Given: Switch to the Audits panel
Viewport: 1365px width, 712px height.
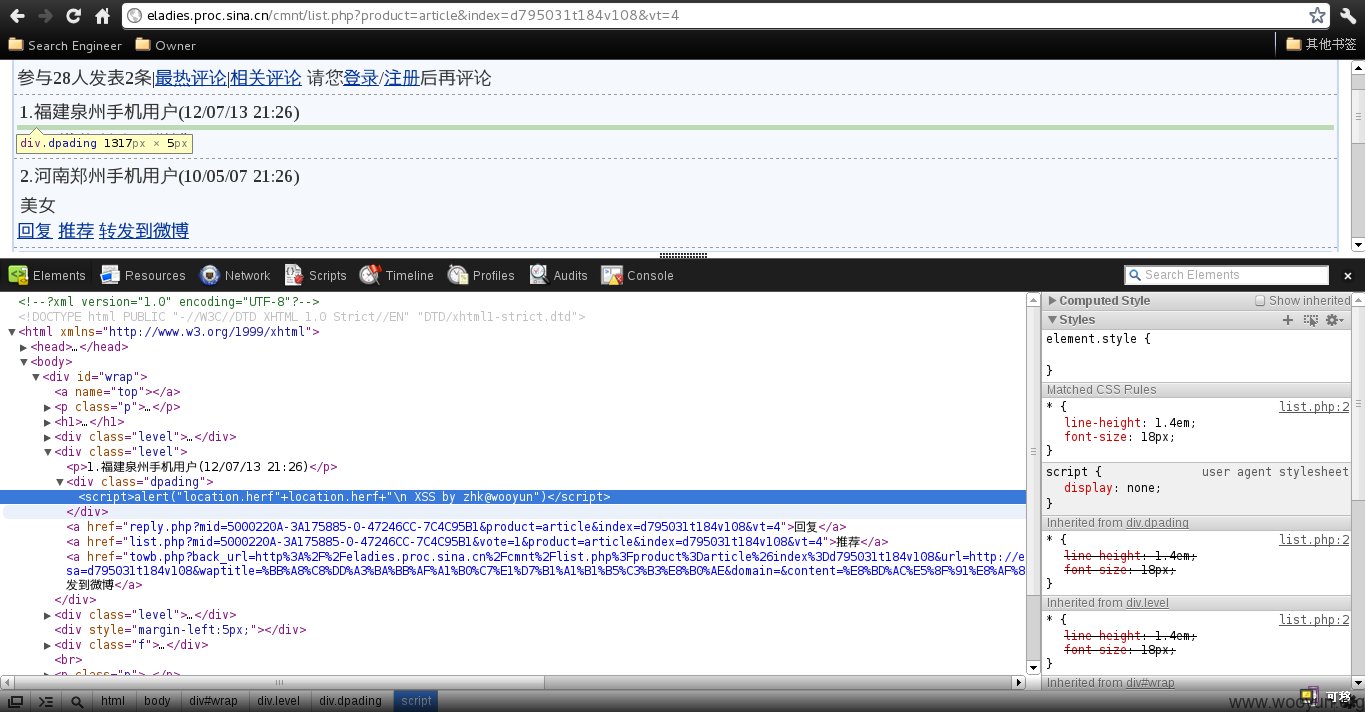Looking at the screenshot, I should 558,275.
